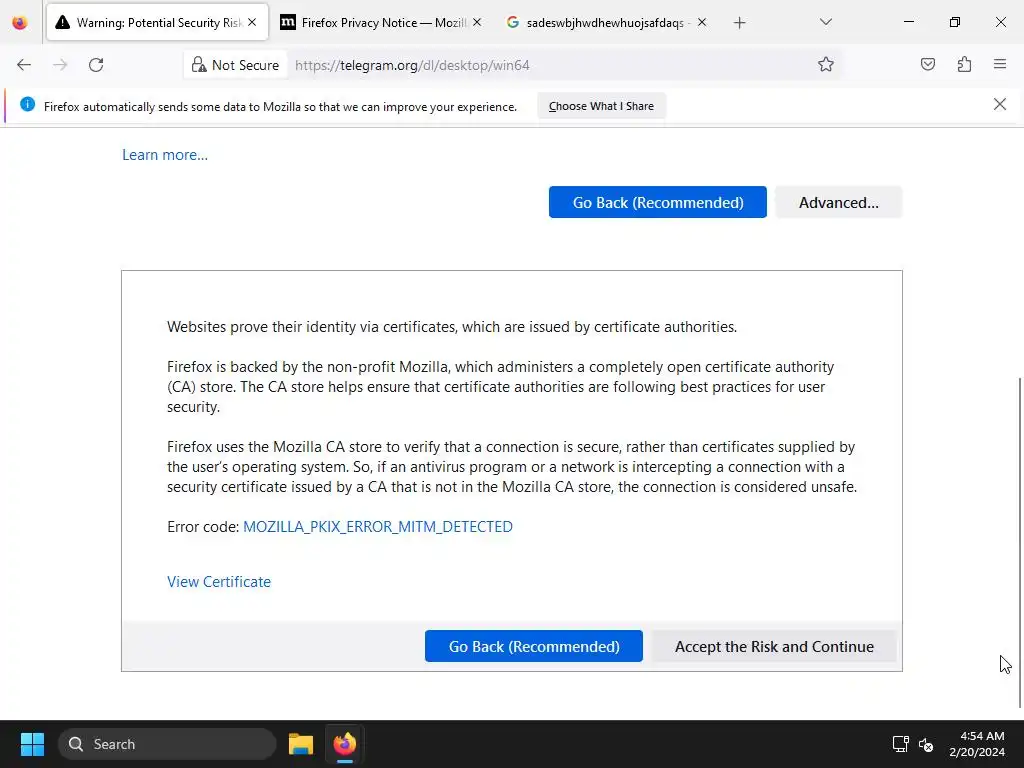The width and height of the screenshot is (1024, 768).
Task: Click the 'Websites prove their identity' sentence
Action: (x=452, y=327)
